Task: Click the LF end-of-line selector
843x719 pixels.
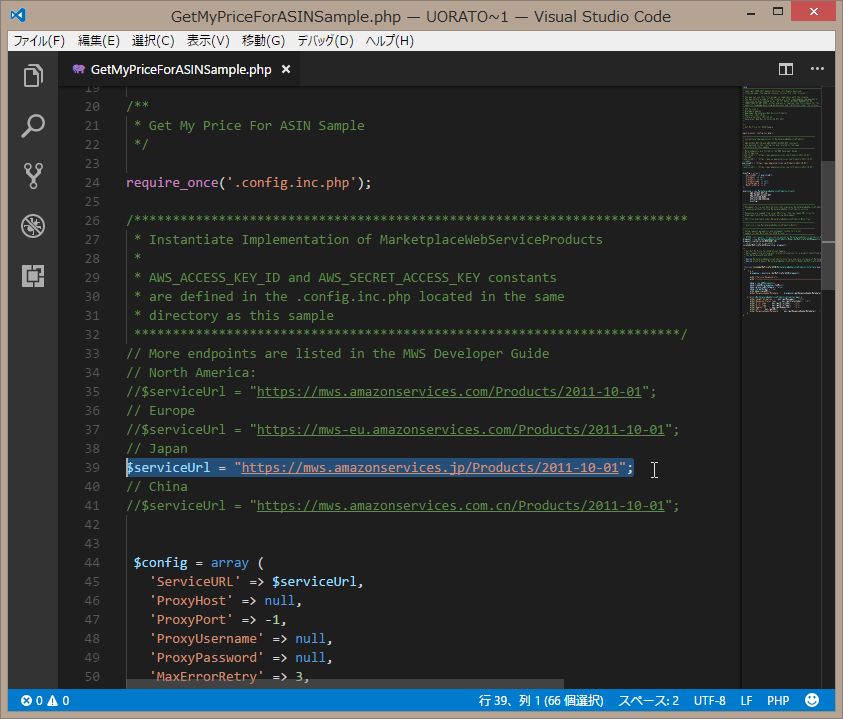Action: (746, 700)
